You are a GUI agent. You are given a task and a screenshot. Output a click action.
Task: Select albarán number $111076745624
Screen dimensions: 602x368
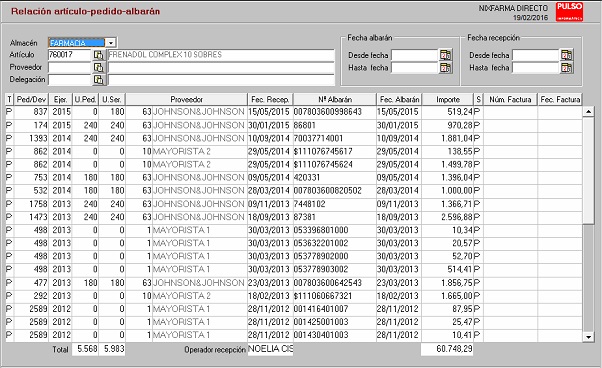pos(323,164)
